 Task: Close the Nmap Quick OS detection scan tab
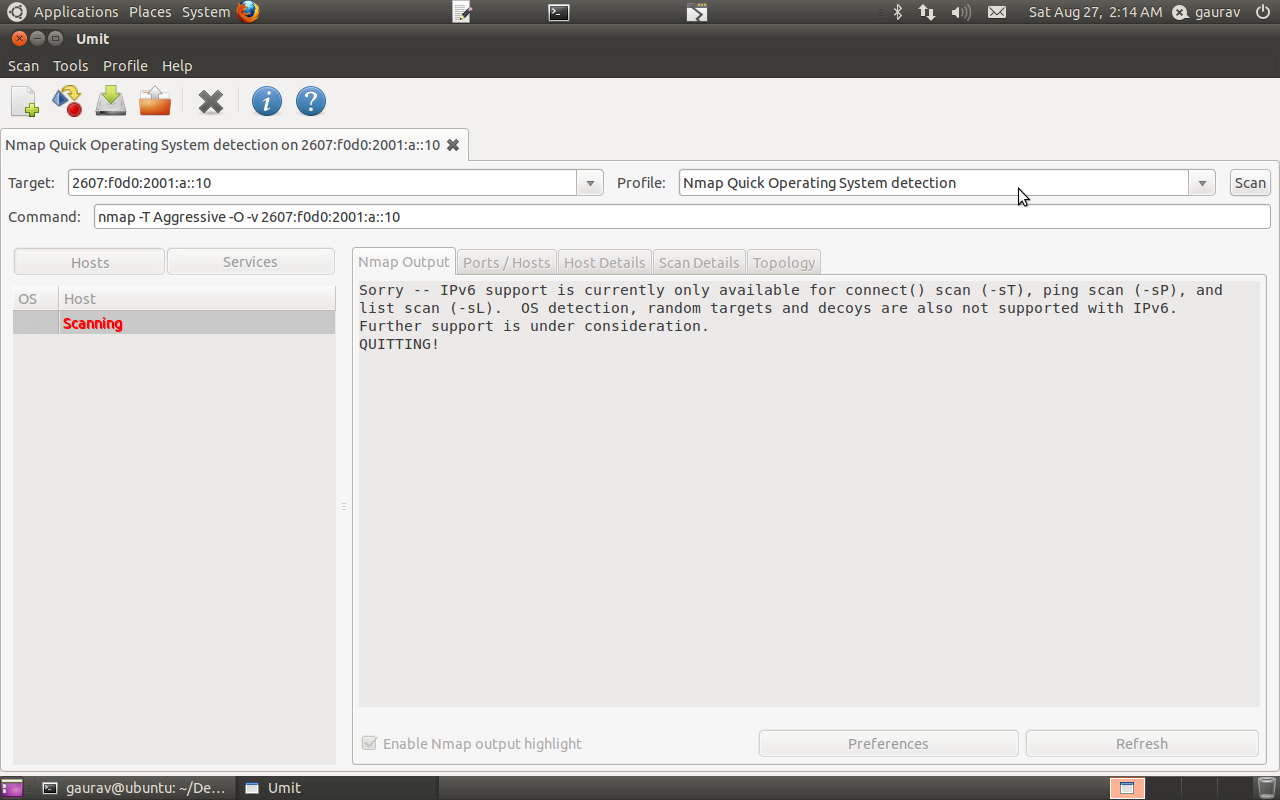[x=453, y=145]
